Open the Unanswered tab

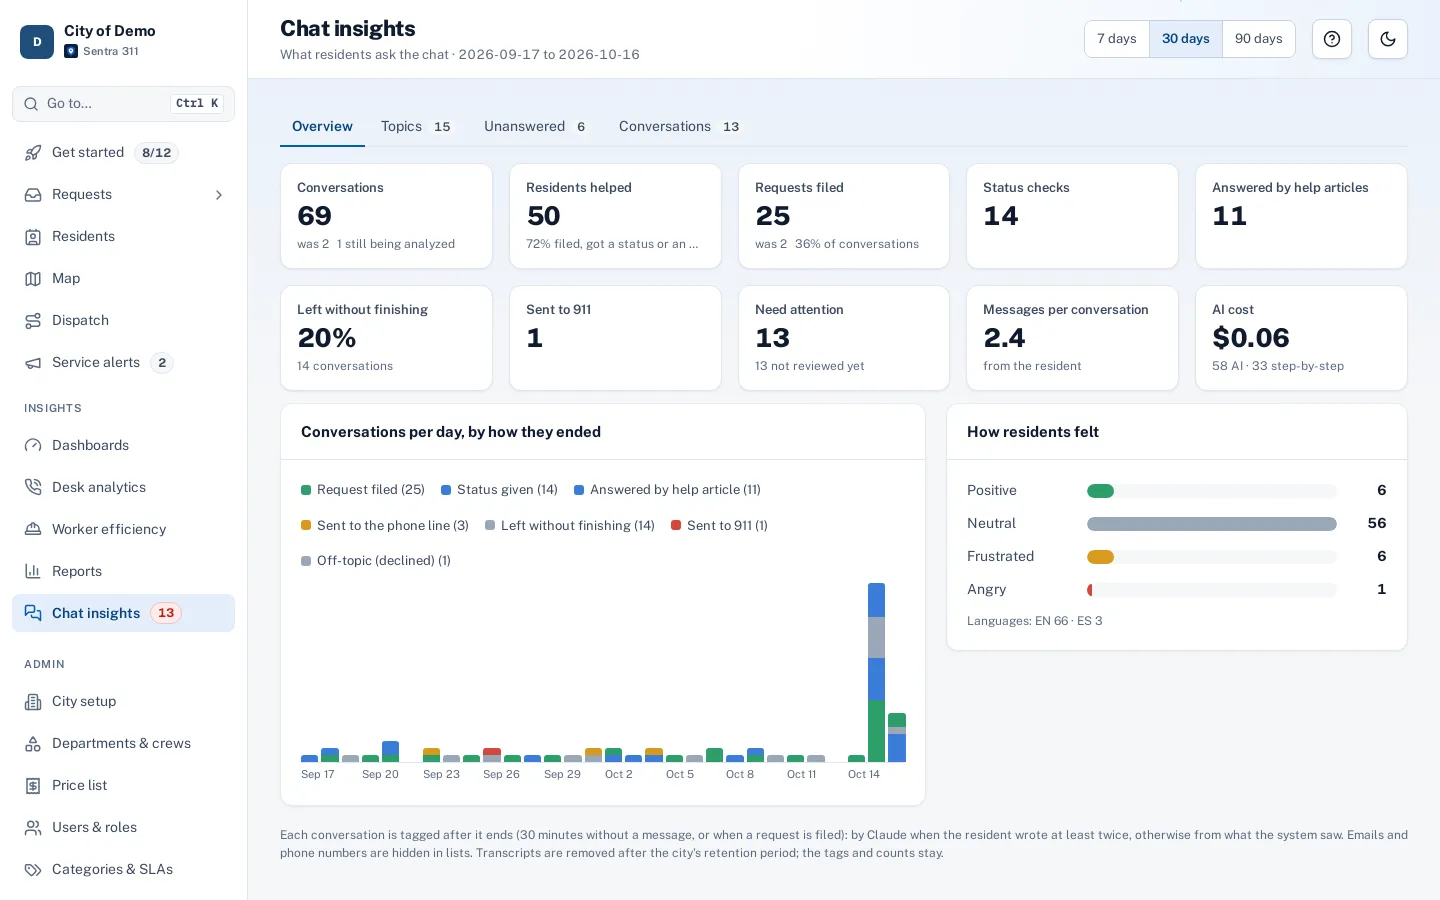pyautogui.click(x=535, y=127)
